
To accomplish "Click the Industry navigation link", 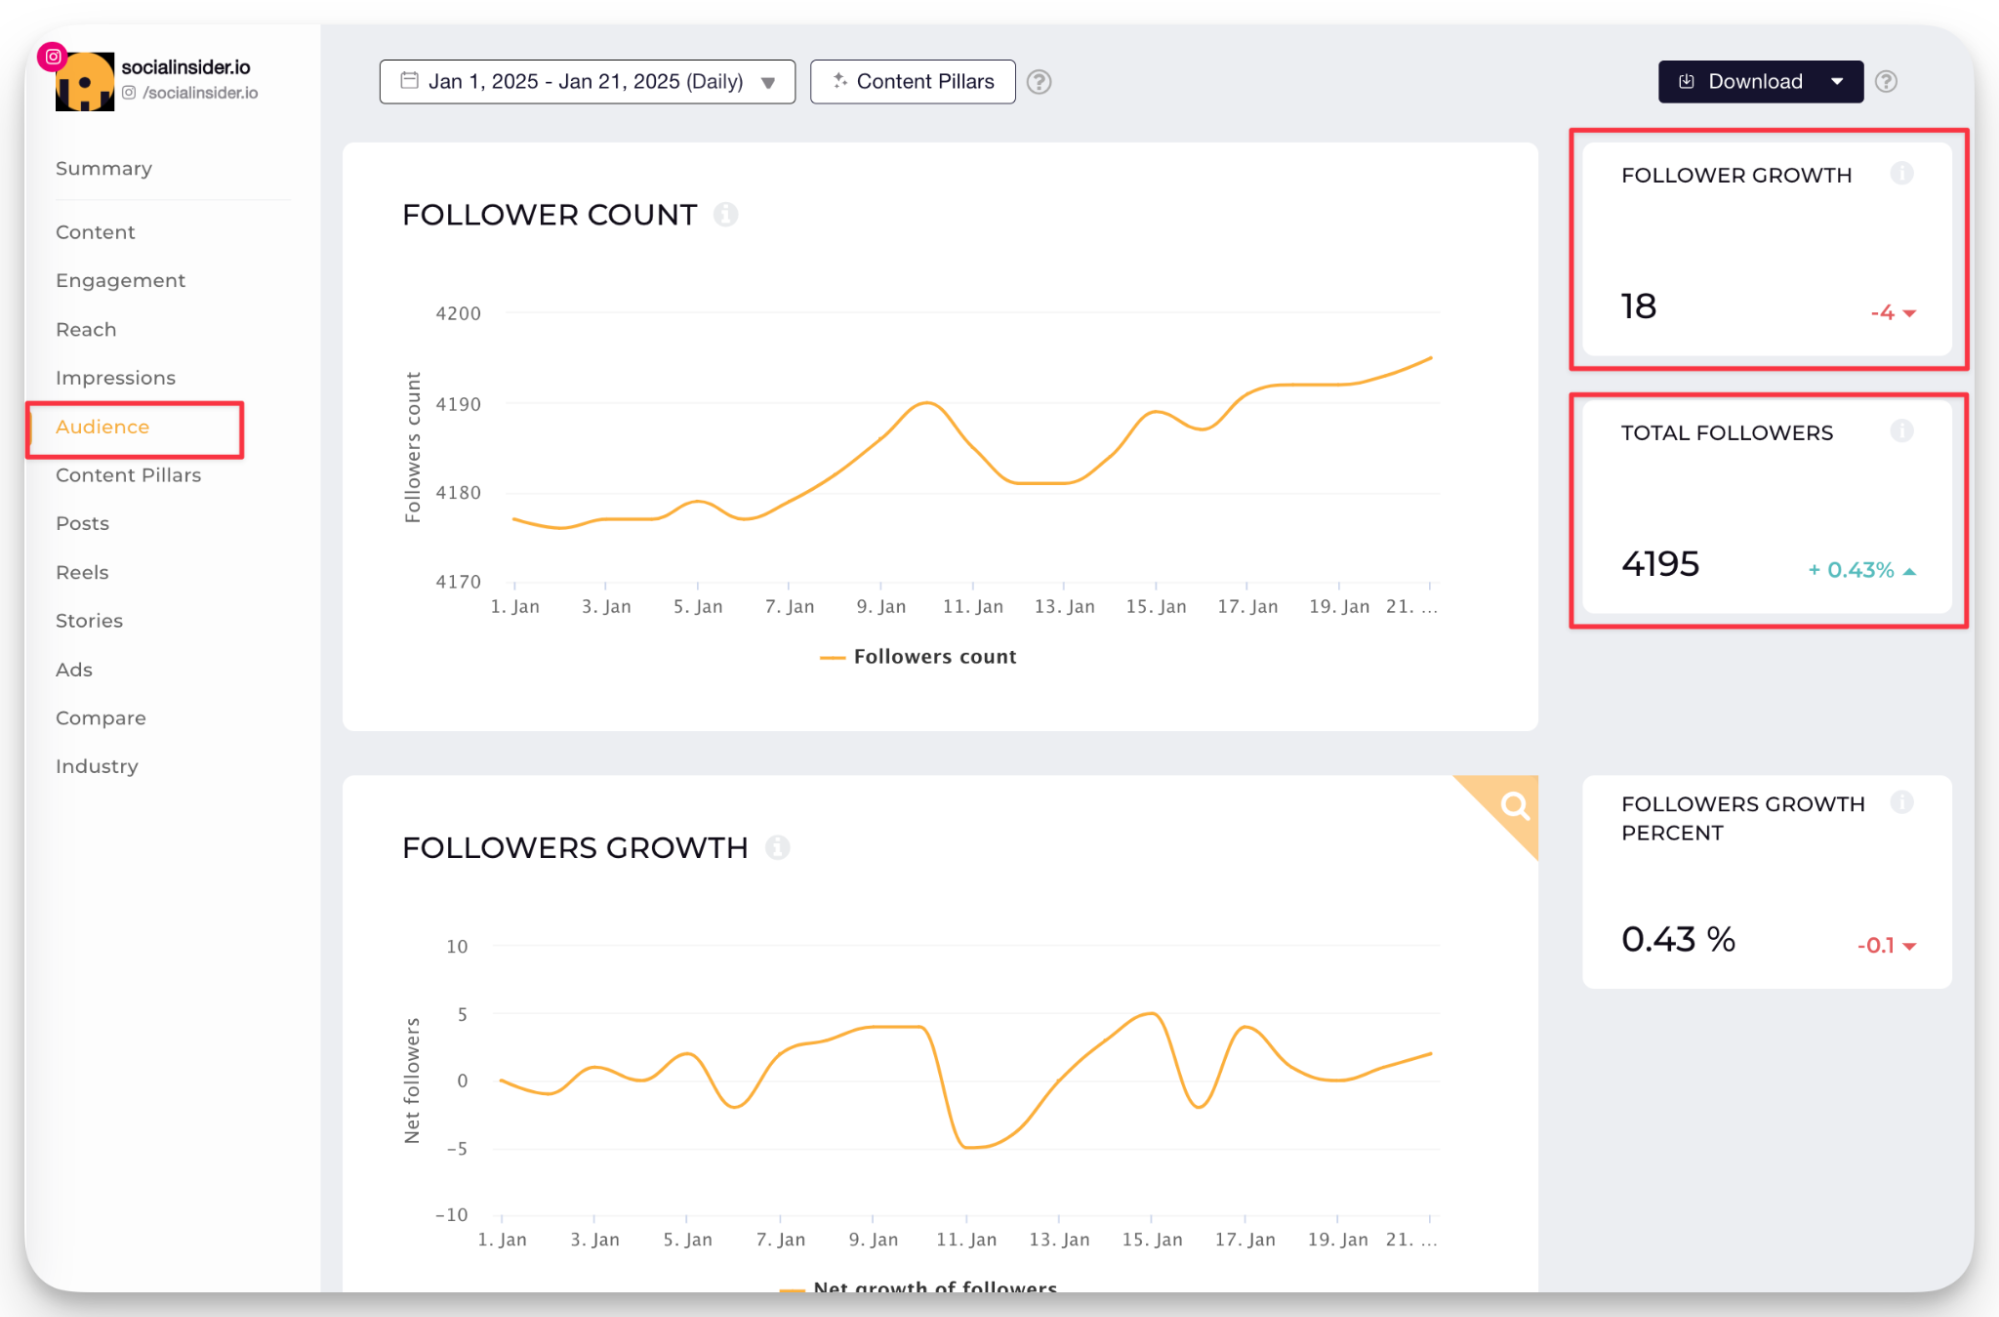I will pyautogui.click(x=96, y=766).
